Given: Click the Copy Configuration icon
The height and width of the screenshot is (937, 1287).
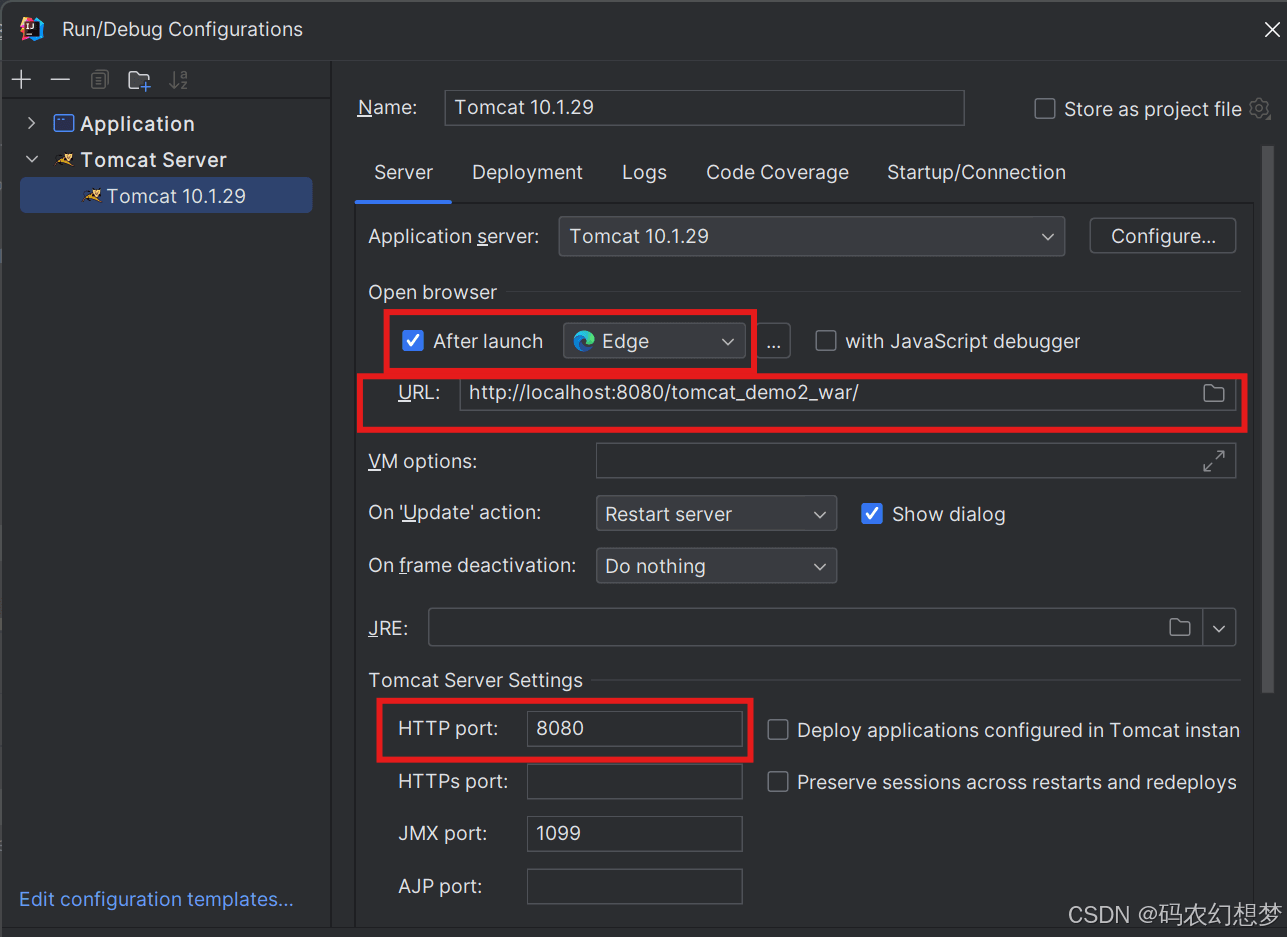Looking at the screenshot, I should pyautogui.click(x=99, y=80).
